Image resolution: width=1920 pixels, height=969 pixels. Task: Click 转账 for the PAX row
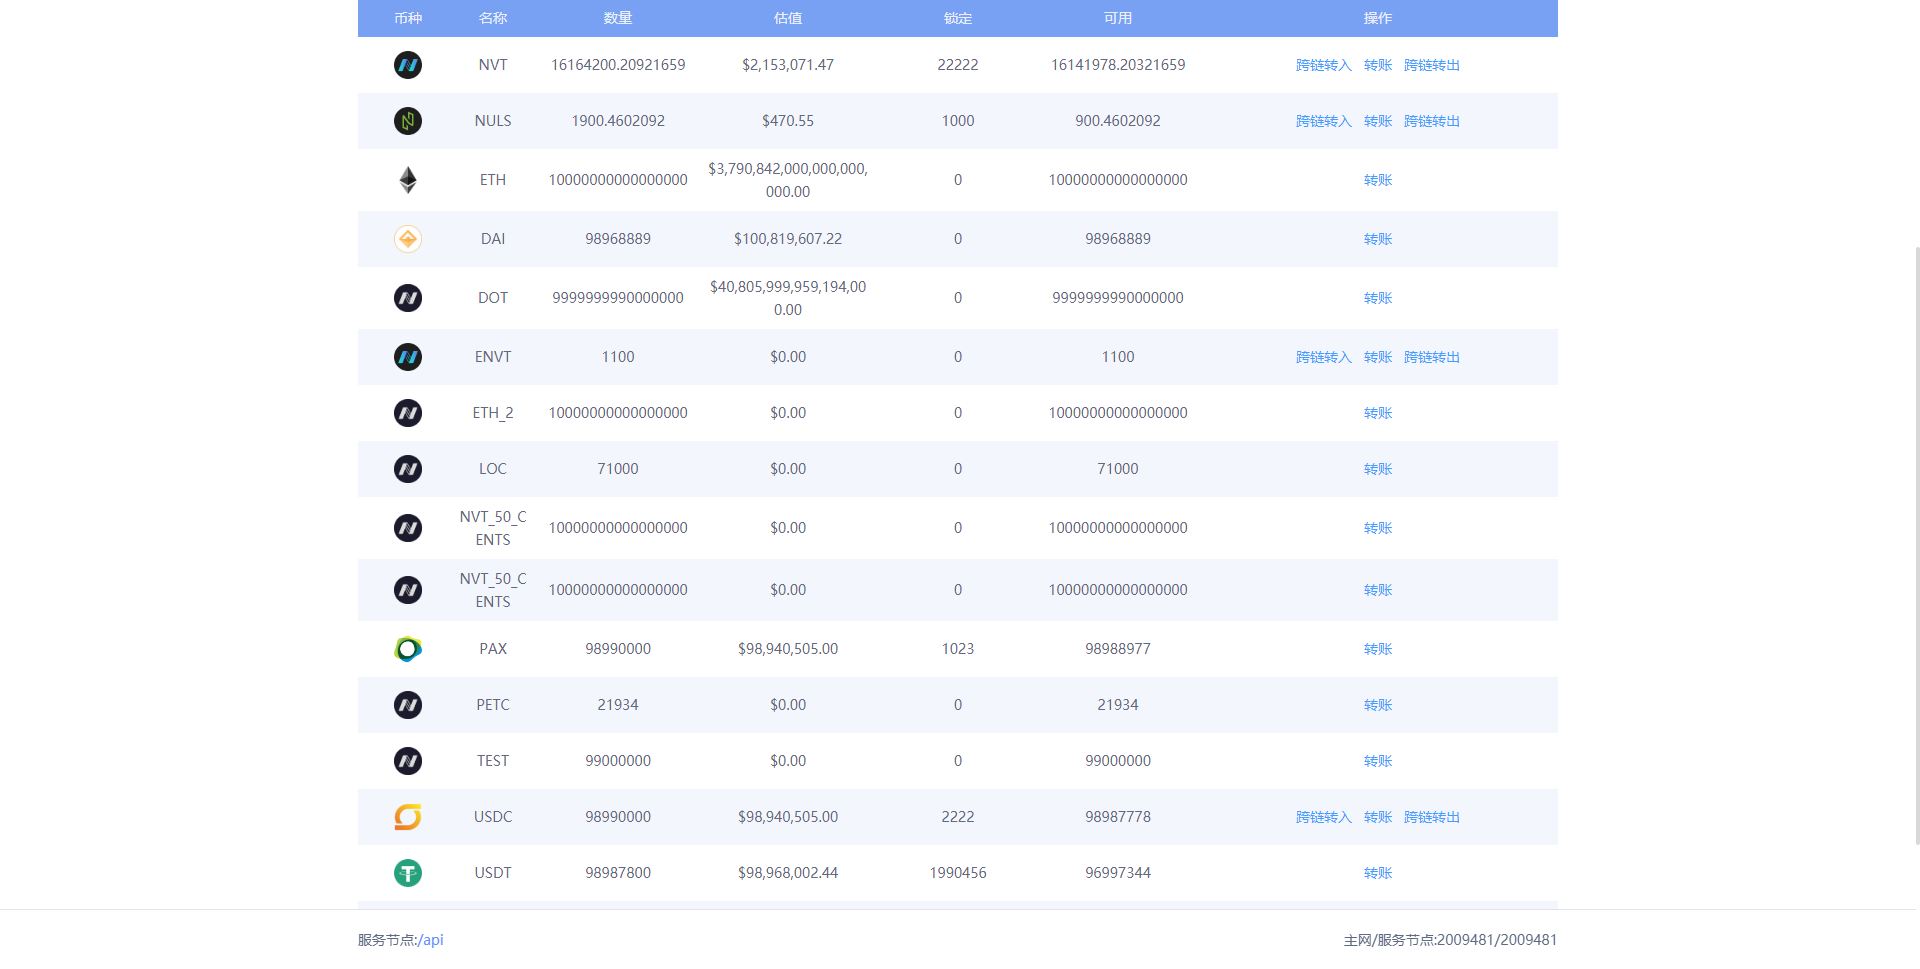[1377, 649]
